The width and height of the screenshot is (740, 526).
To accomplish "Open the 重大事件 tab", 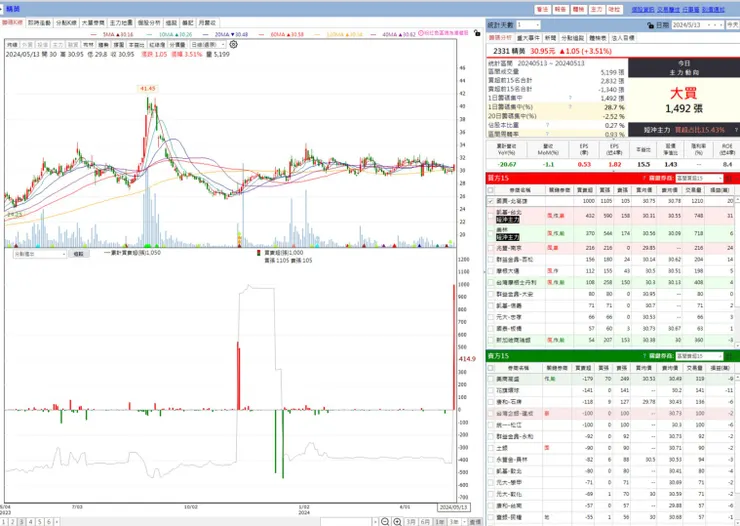I will [x=528, y=38].
